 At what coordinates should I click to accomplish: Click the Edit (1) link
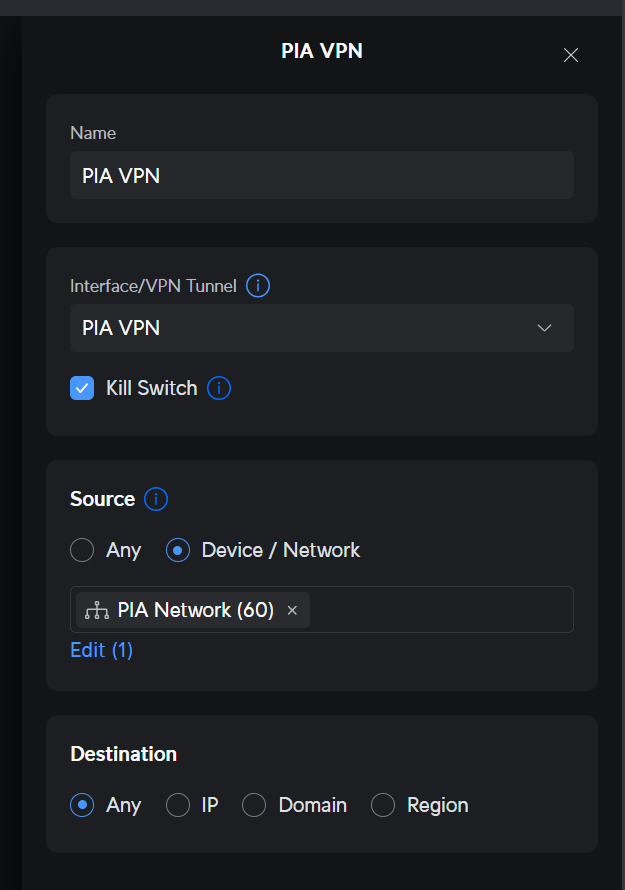point(102,650)
